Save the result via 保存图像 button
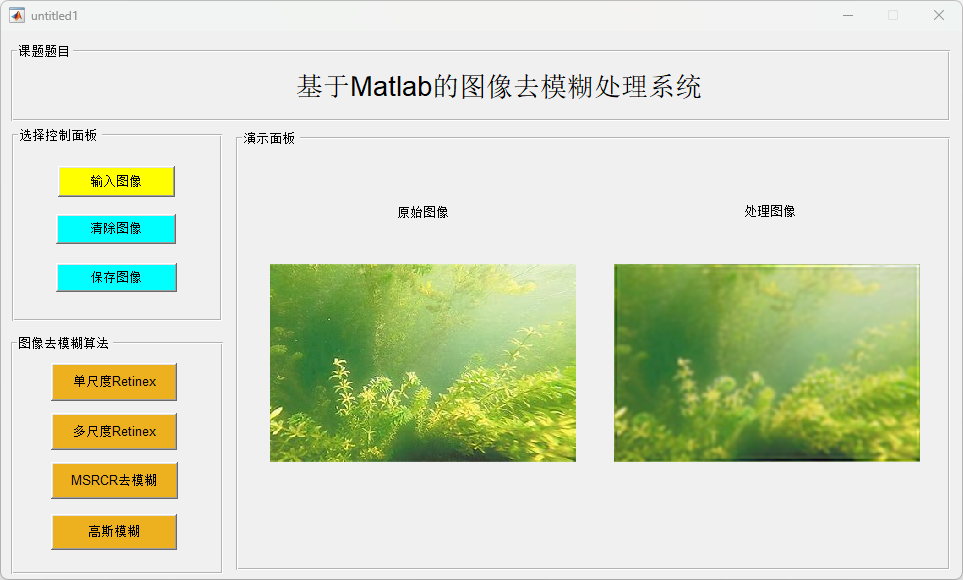The height and width of the screenshot is (580, 963). tap(117, 277)
